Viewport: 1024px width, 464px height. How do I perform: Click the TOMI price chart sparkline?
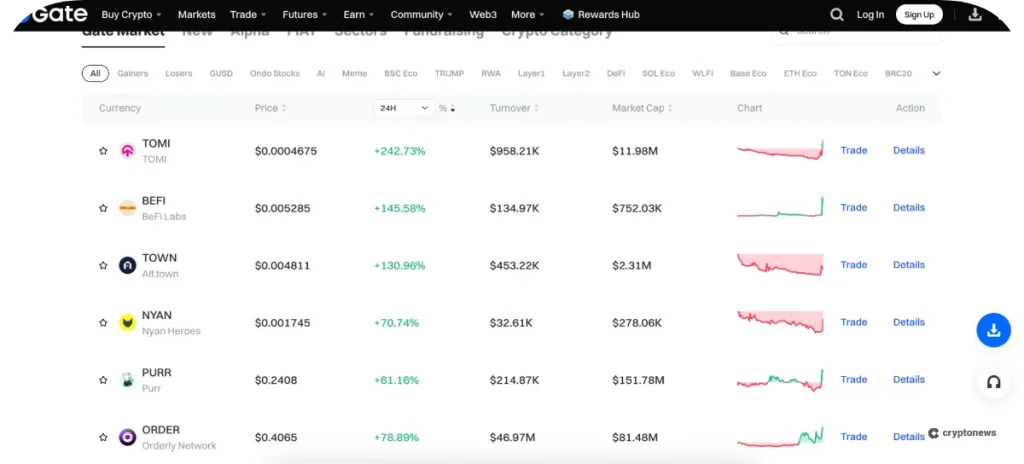[780, 150]
